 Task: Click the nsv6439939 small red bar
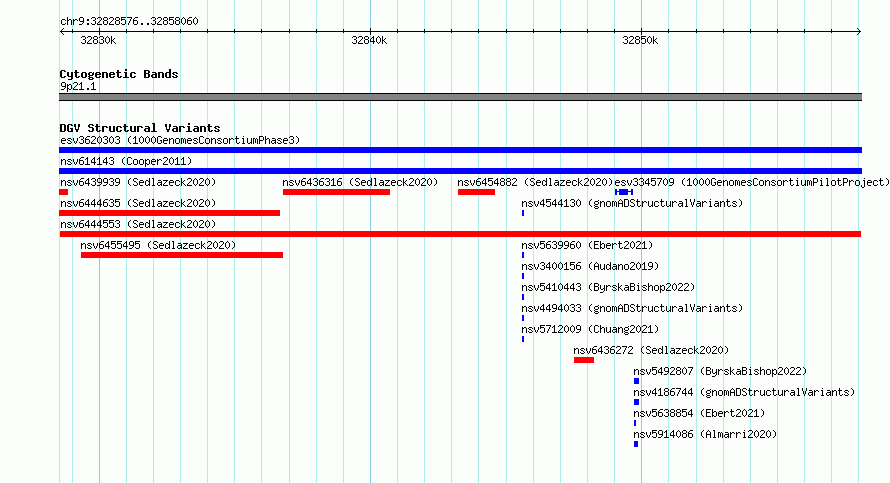click(x=64, y=192)
